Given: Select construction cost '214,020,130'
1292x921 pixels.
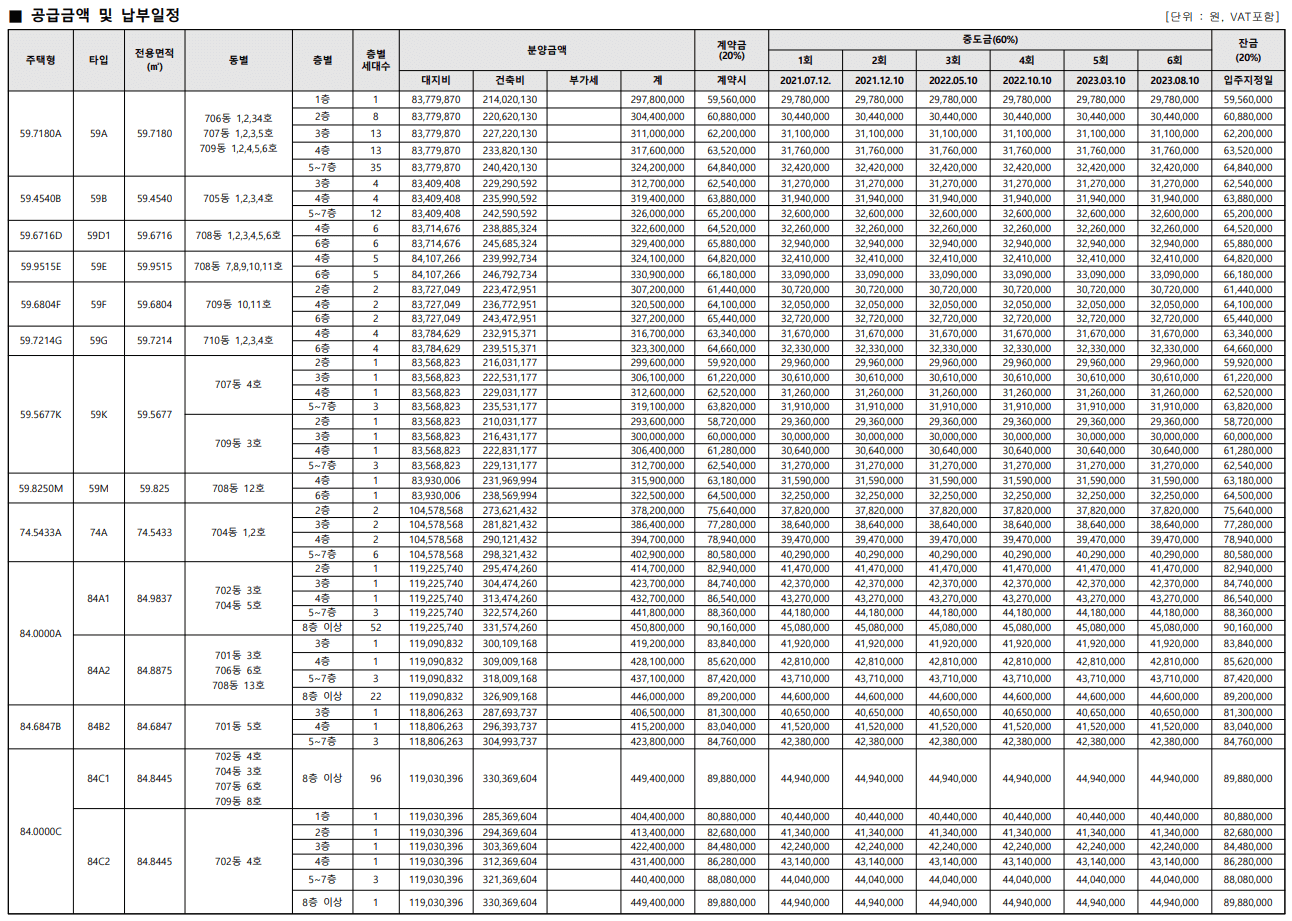Looking at the screenshot, I should (x=509, y=100).
